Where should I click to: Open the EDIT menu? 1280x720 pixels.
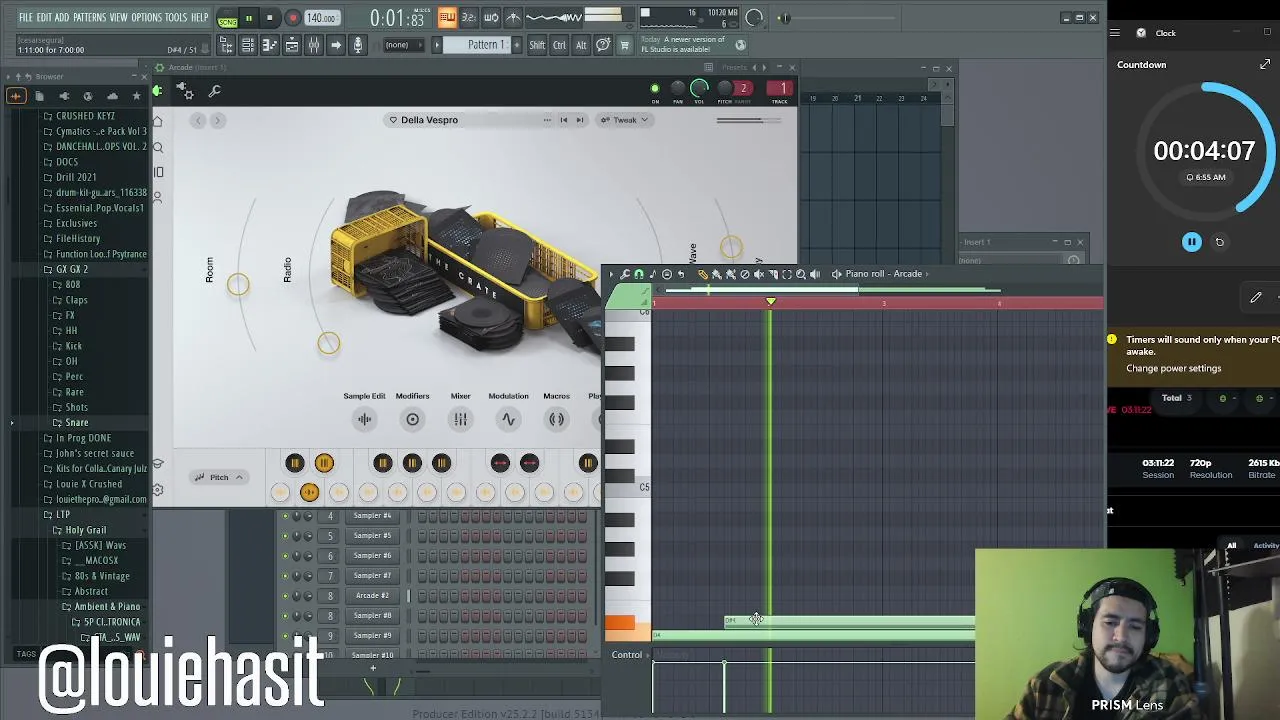click(x=44, y=18)
